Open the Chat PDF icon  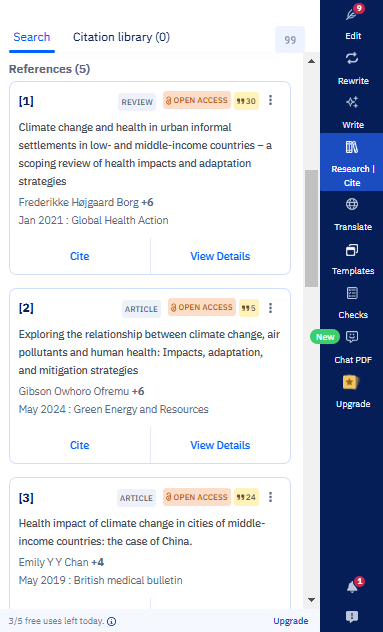coord(352,337)
